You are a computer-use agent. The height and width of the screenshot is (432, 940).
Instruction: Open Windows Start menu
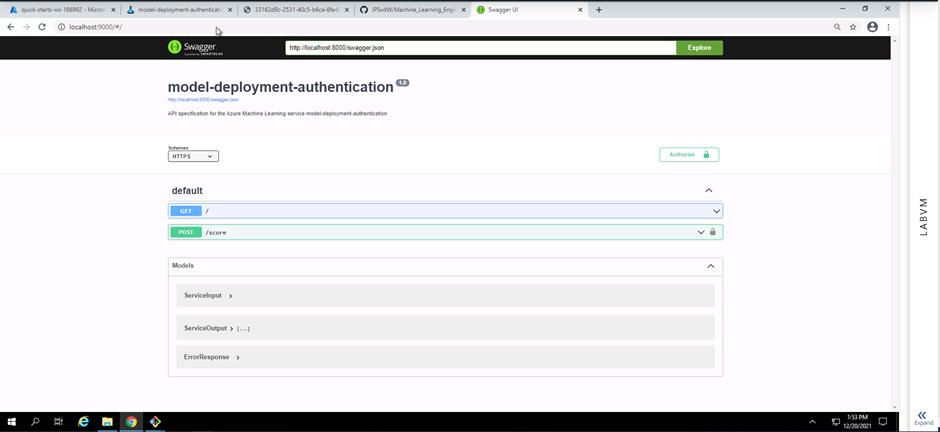[11, 422]
